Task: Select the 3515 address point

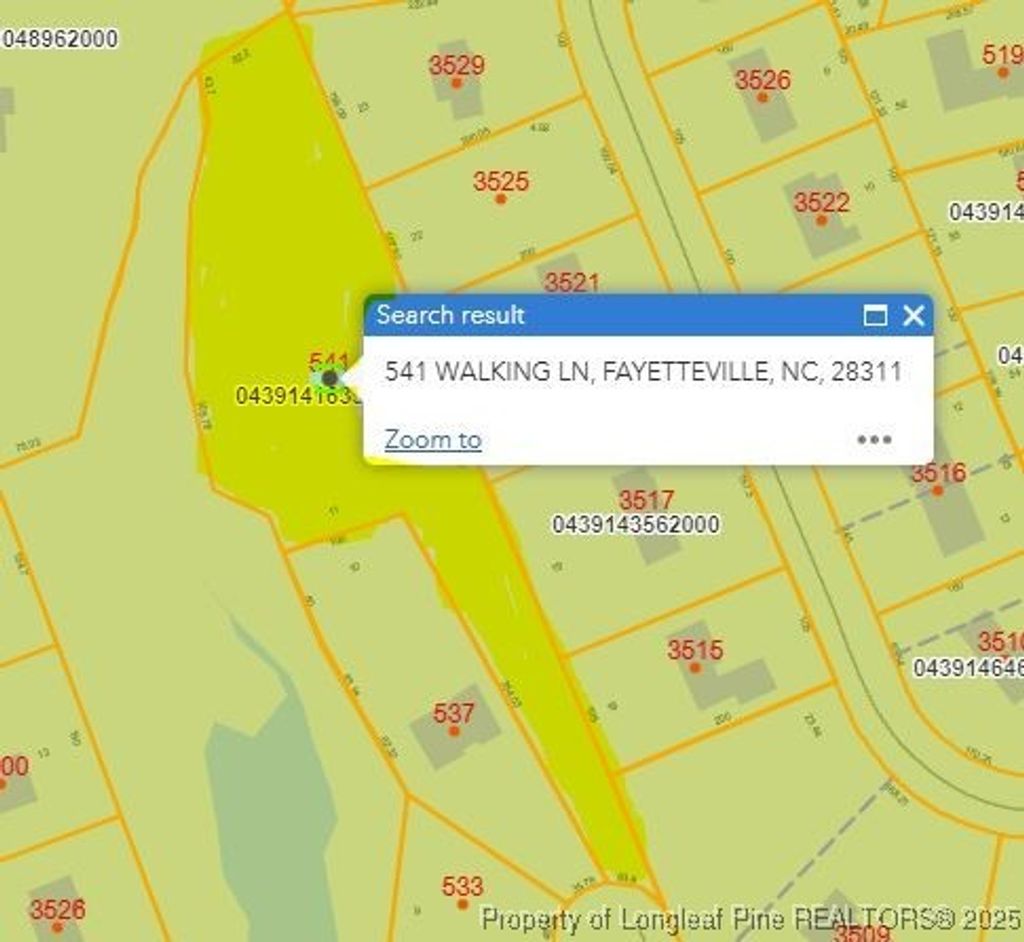Action: click(x=695, y=666)
